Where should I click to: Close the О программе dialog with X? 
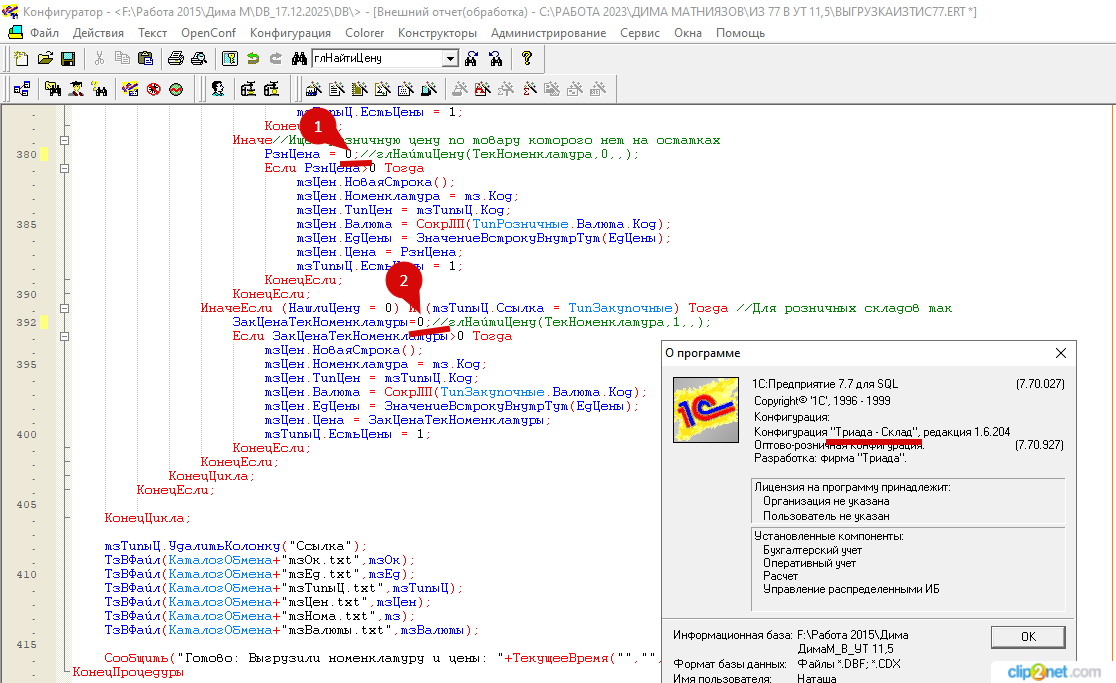pos(1061,353)
